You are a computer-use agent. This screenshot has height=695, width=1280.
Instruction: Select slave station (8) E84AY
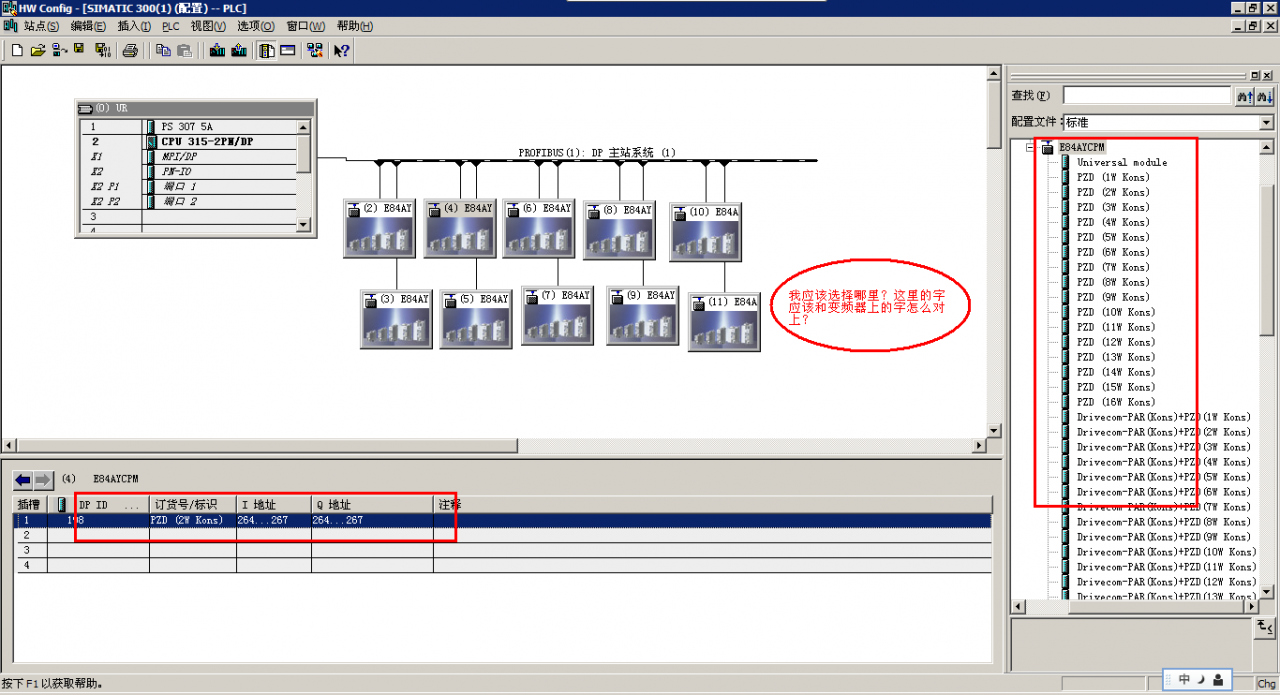click(620, 230)
